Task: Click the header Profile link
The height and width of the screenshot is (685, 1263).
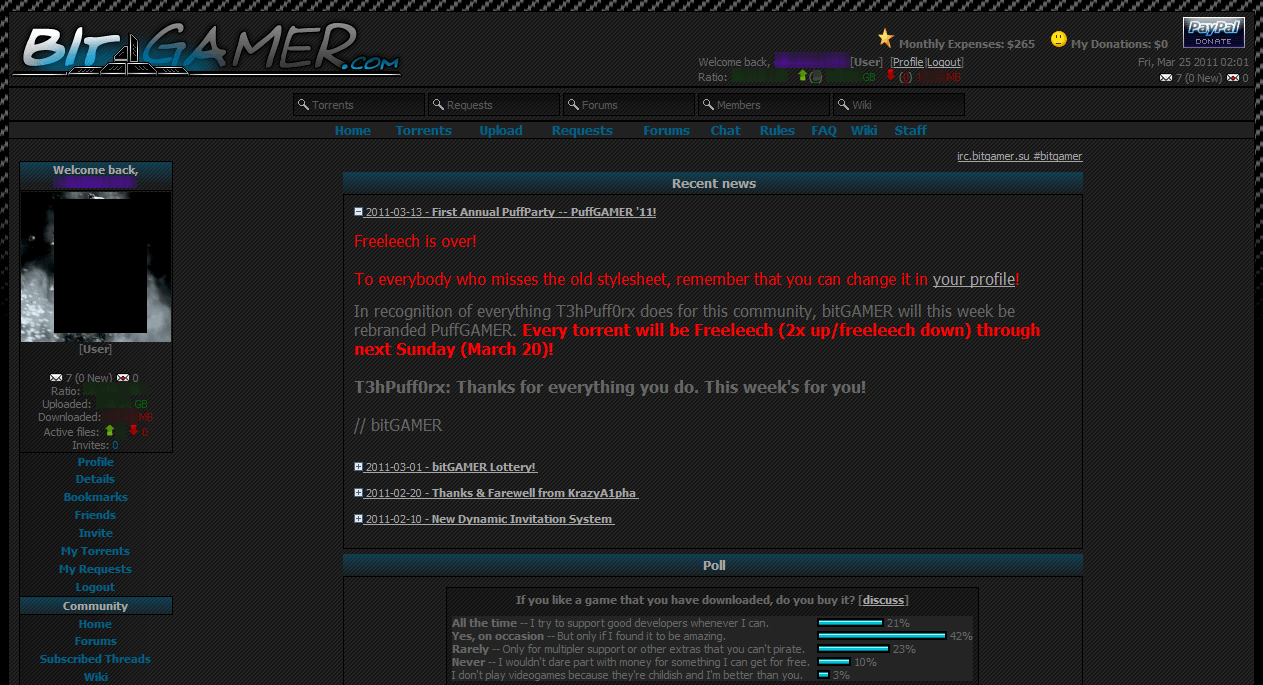Action: click(908, 62)
